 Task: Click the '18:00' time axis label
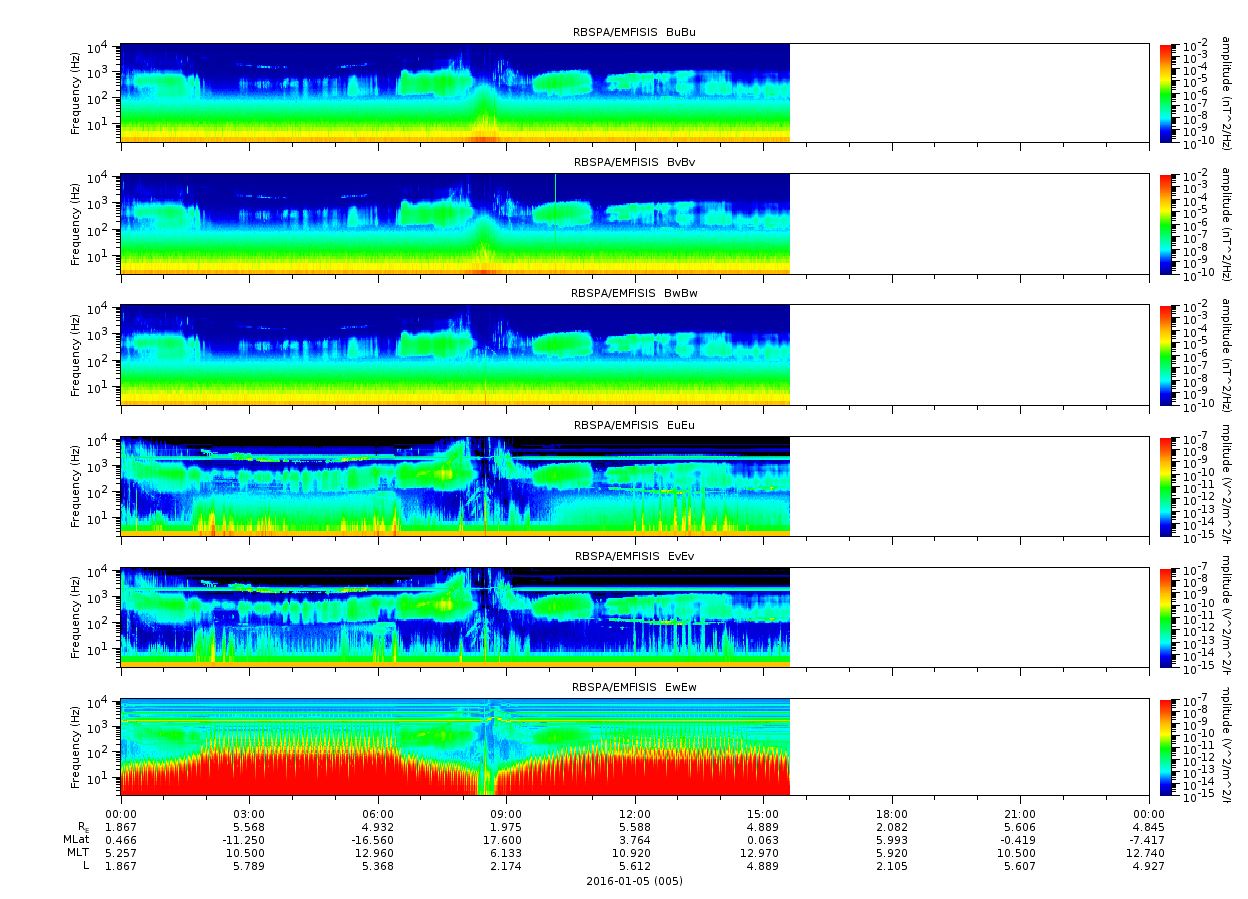click(x=891, y=814)
